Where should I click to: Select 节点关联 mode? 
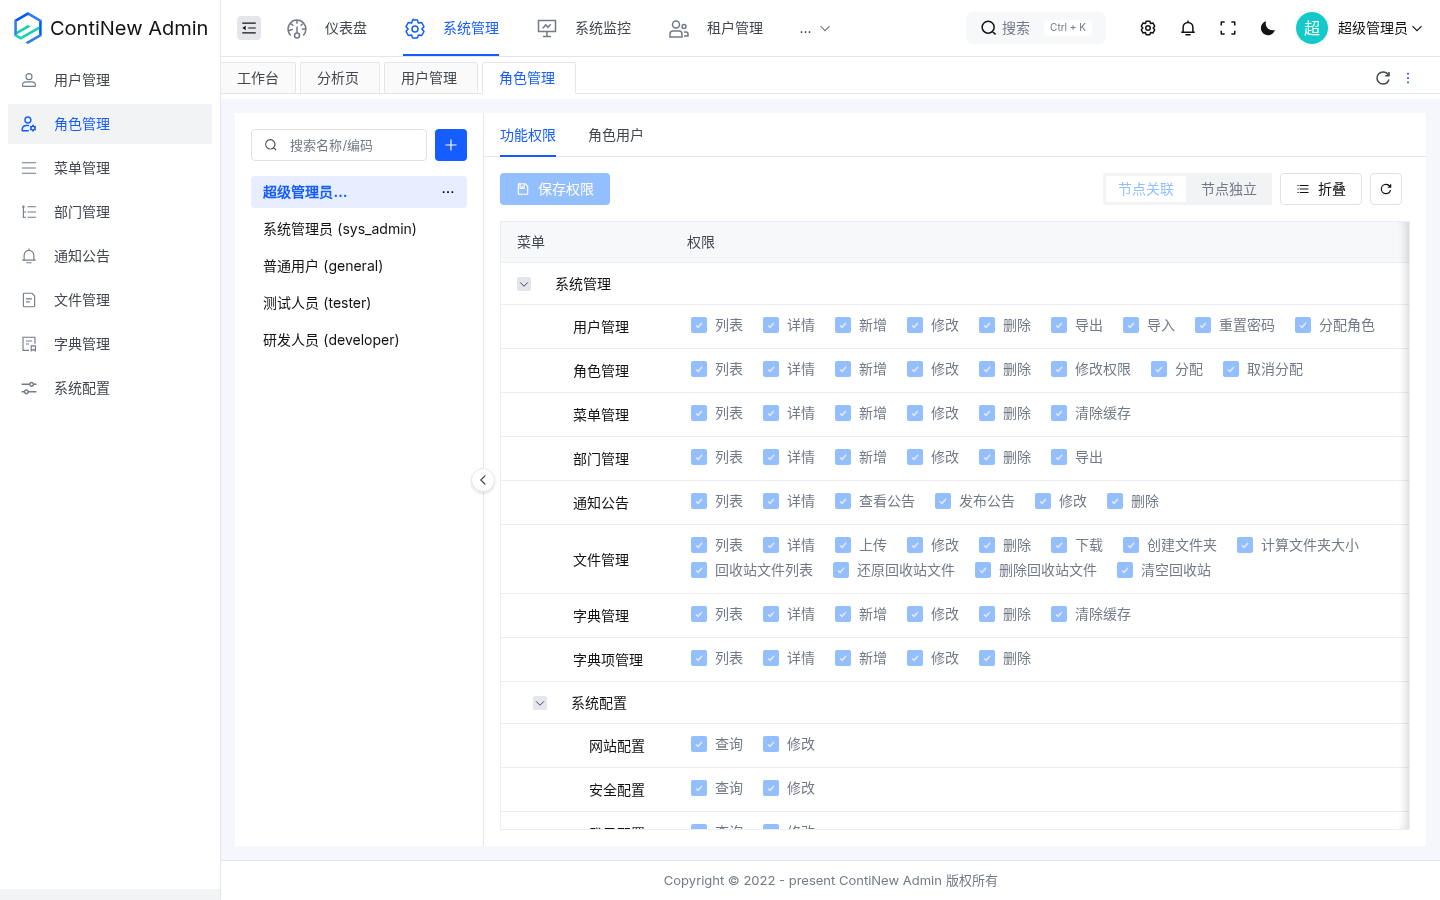click(1146, 189)
